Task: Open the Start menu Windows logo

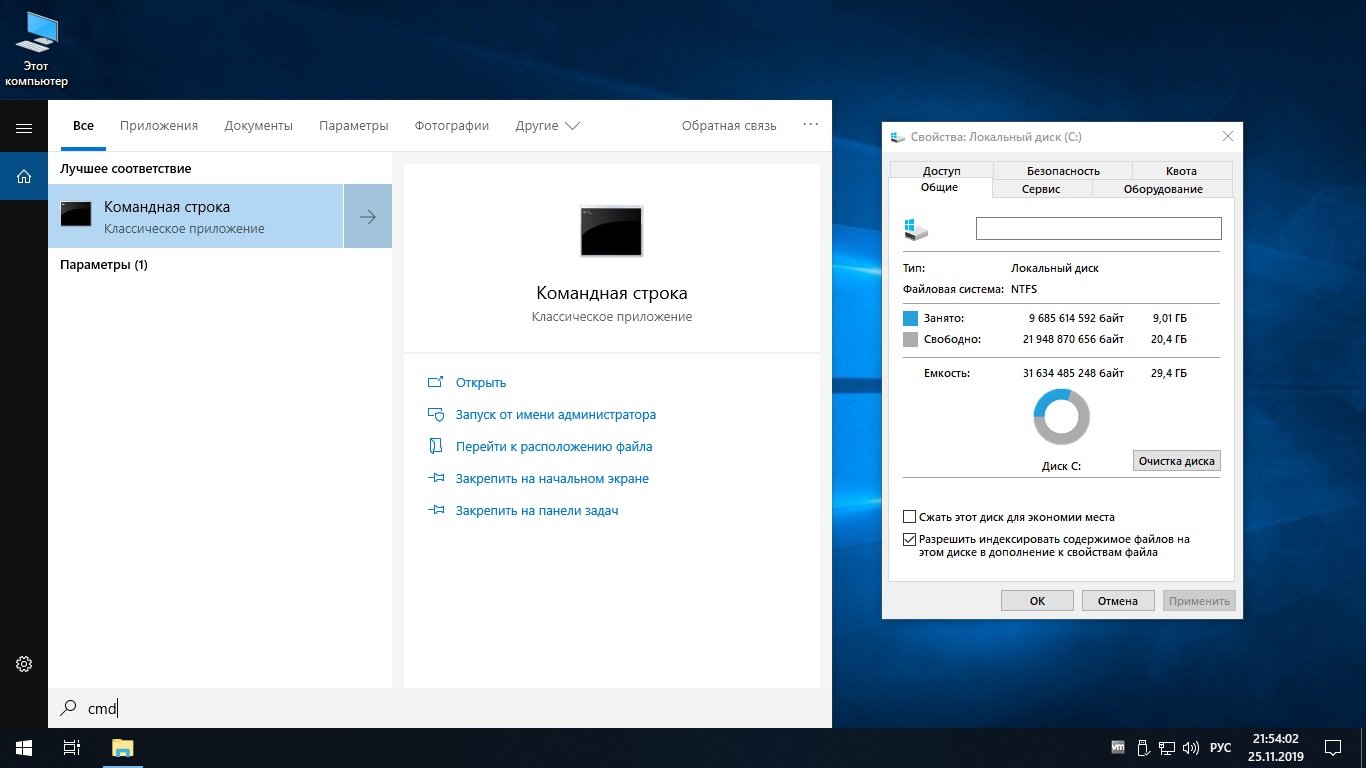Action: [23, 747]
